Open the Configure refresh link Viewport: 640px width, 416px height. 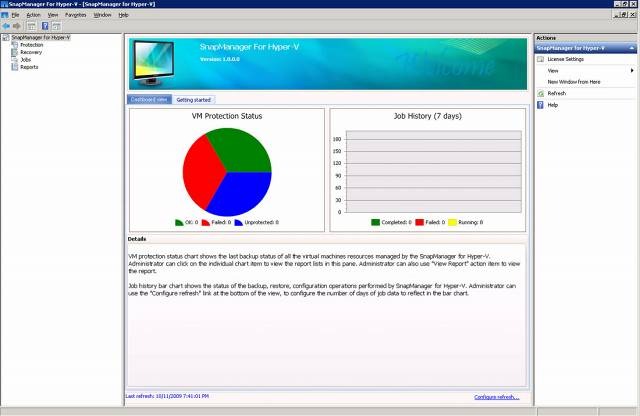497,397
